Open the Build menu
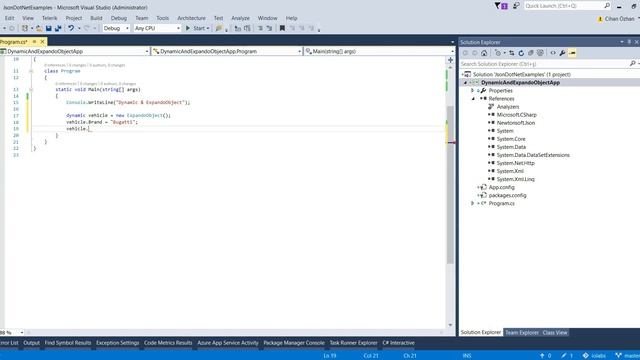 [96, 18]
